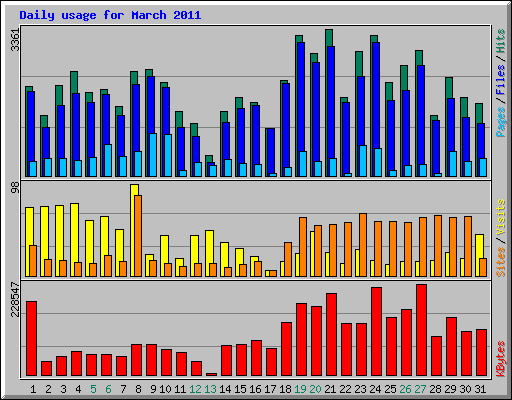The width and height of the screenshot is (512, 400).
Task: Select day label 29
Action: coord(450,389)
